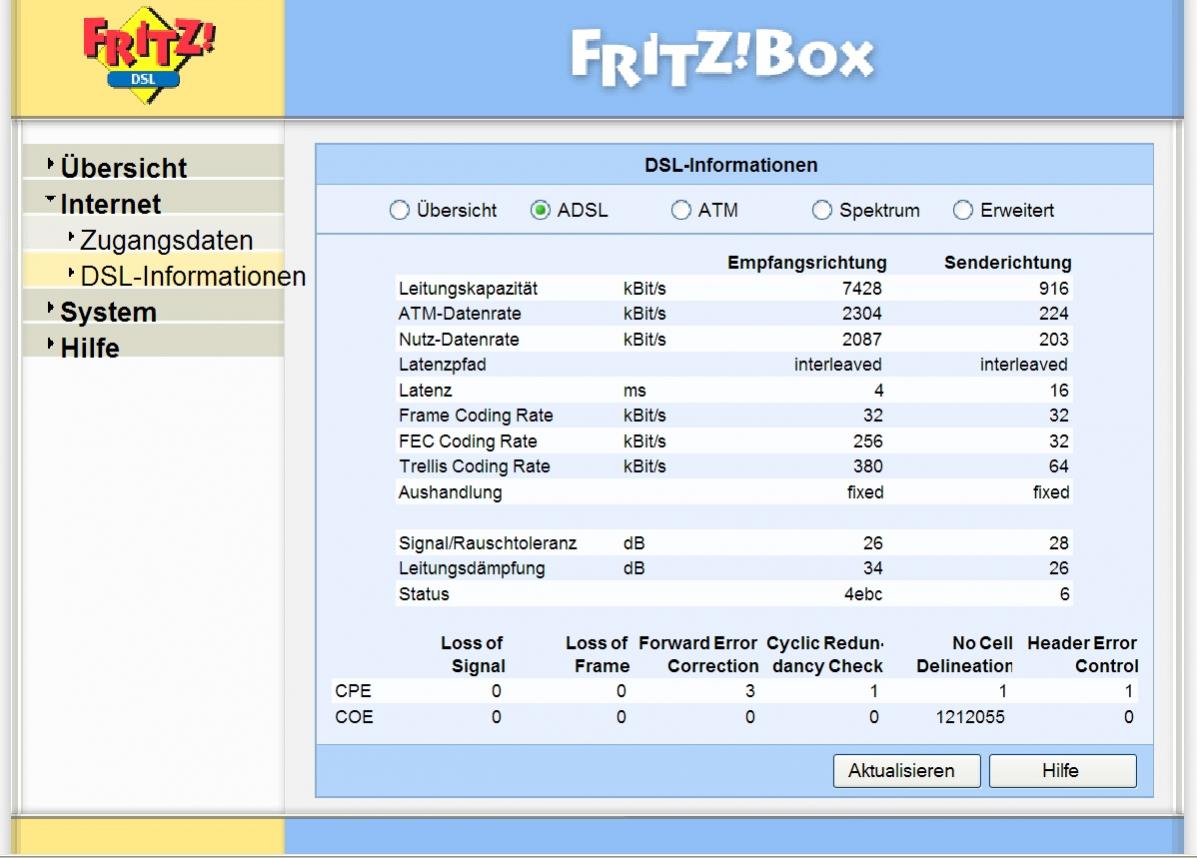Click the ATM-Datenrate row label
The image size is (1197, 858).
460,314
